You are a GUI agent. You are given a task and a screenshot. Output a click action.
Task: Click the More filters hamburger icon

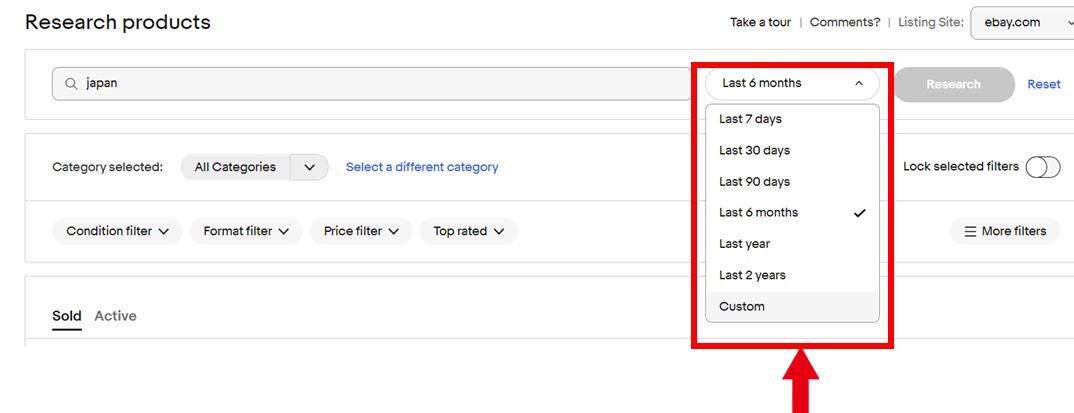969,231
